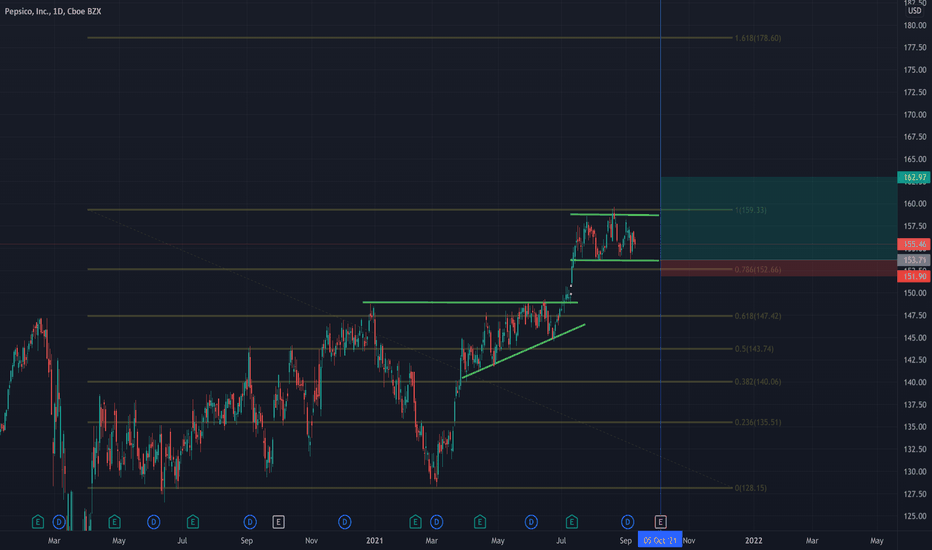Image resolution: width=932 pixels, height=550 pixels.
Task: Click the 0(128.15) Fibonacci level label
Action: click(751, 488)
